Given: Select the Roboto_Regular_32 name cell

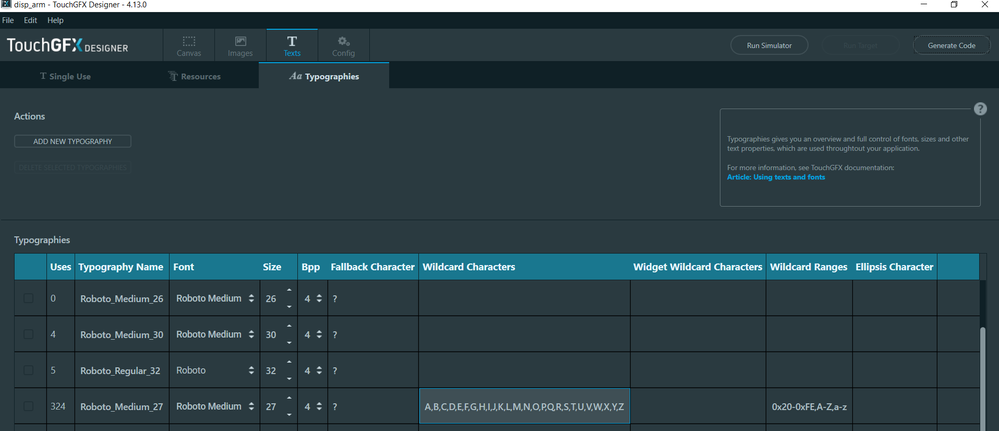Looking at the screenshot, I should point(122,370).
